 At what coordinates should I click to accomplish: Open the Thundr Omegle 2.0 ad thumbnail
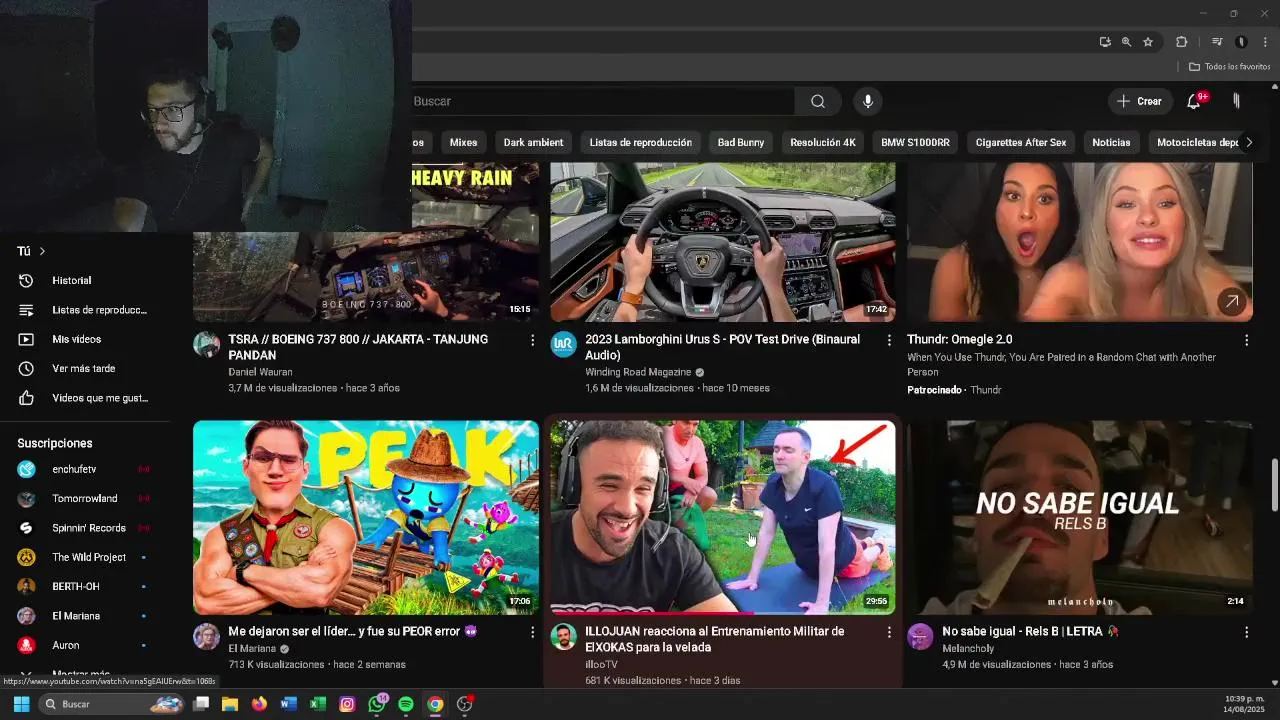pos(1079,242)
